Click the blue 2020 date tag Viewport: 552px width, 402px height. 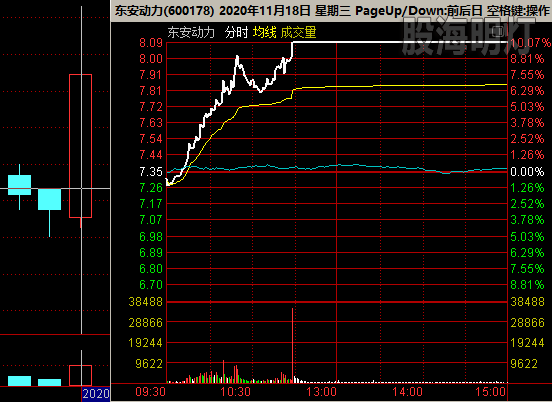(96, 394)
